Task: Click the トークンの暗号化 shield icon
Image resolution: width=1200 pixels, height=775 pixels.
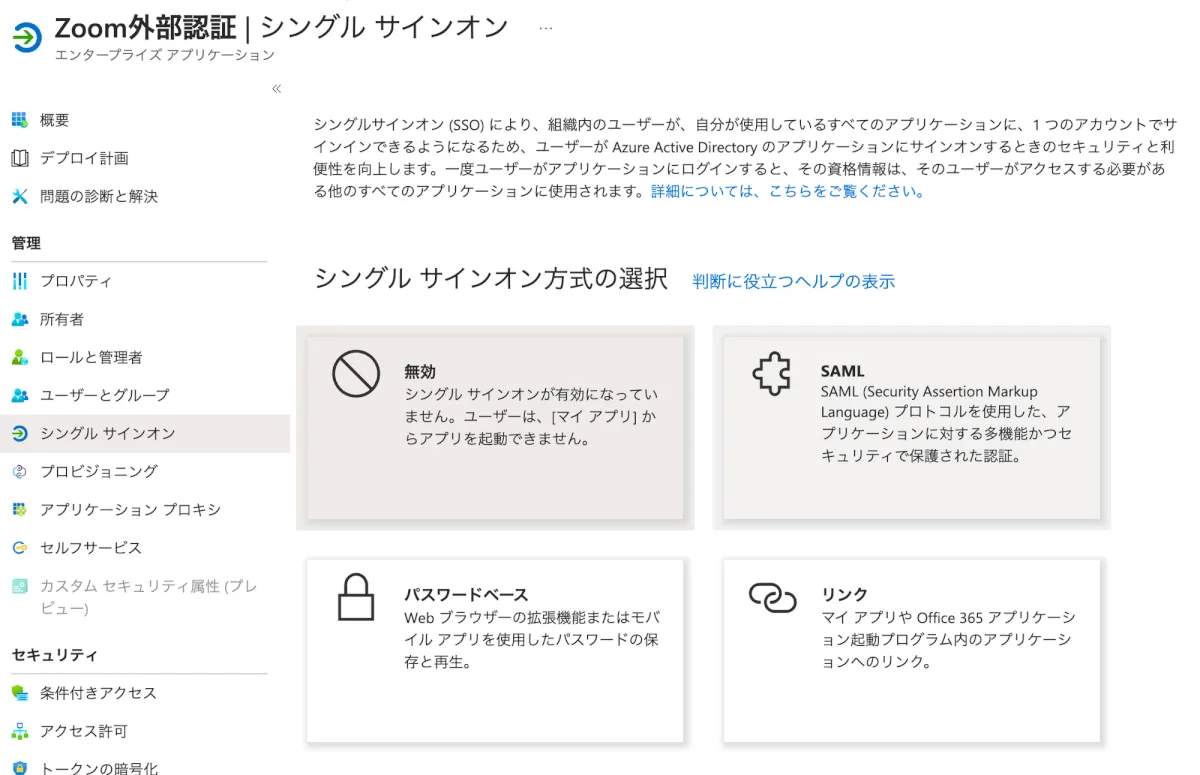Action: point(19,769)
